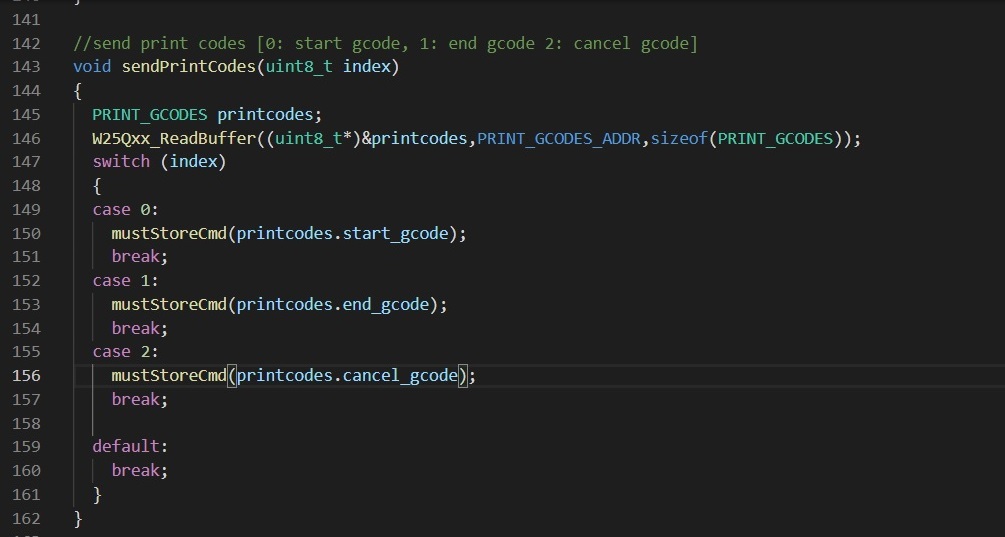The height and width of the screenshot is (537, 1005).
Task: Click the break statement on line 151
Action: 140,256
